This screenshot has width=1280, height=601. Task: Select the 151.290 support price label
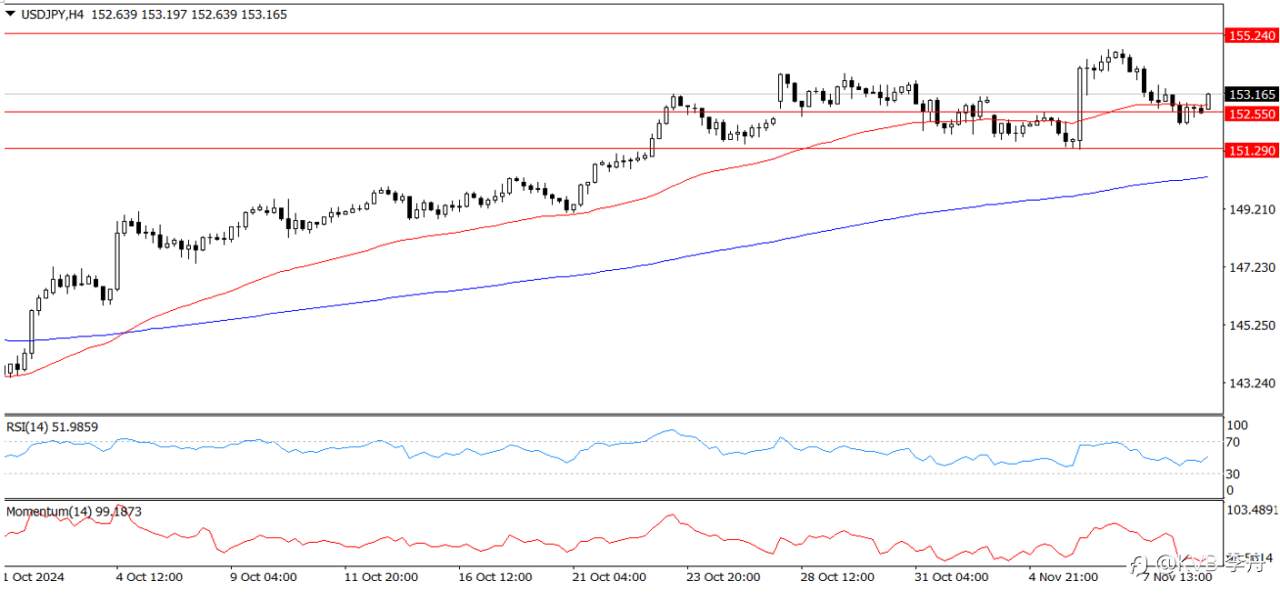[x=1251, y=150]
